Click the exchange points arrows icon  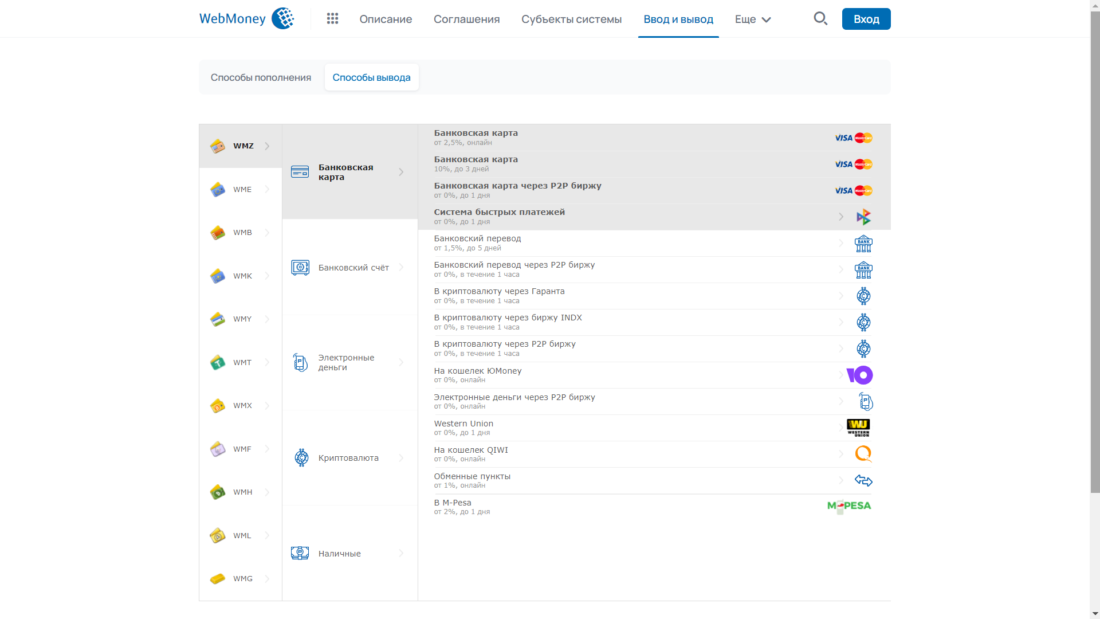[x=863, y=481]
